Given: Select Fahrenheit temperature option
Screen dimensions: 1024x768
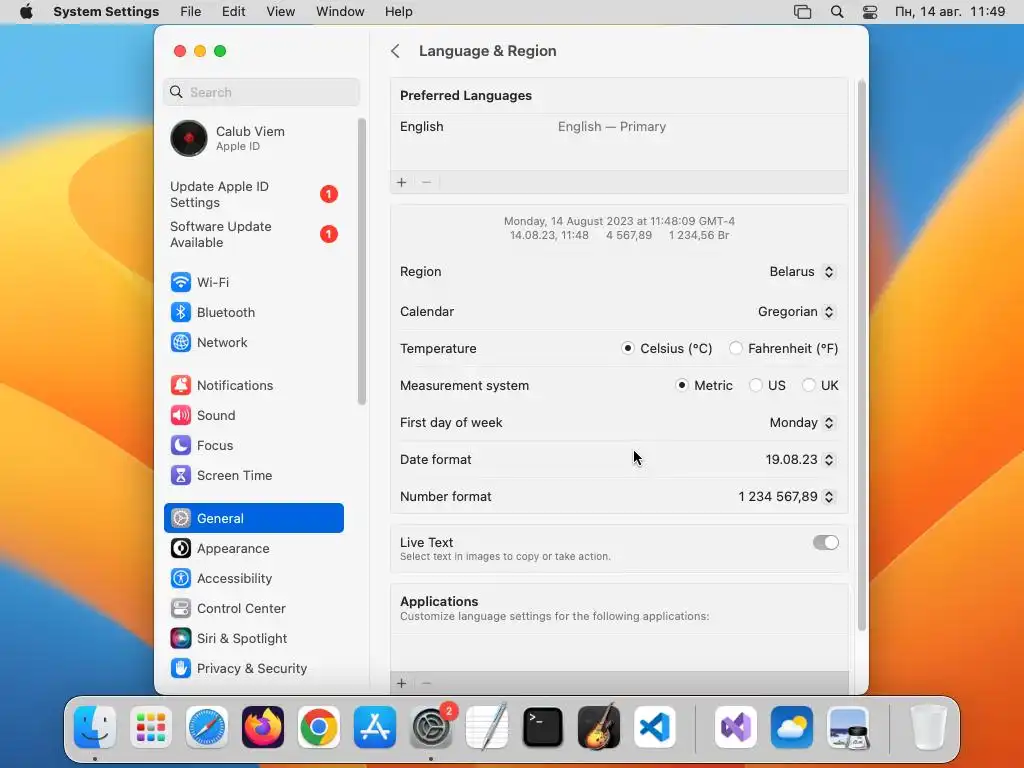Looking at the screenshot, I should click(x=736, y=348).
